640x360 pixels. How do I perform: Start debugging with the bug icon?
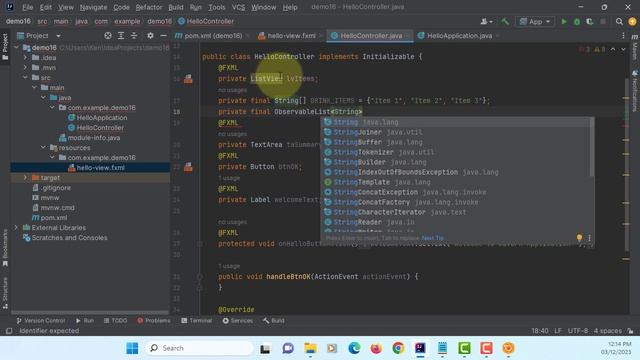click(x=577, y=21)
